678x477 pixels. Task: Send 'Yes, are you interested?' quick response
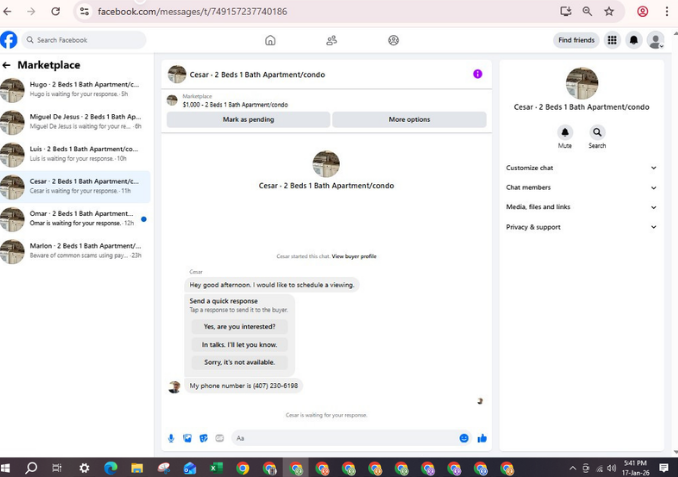tap(240, 327)
